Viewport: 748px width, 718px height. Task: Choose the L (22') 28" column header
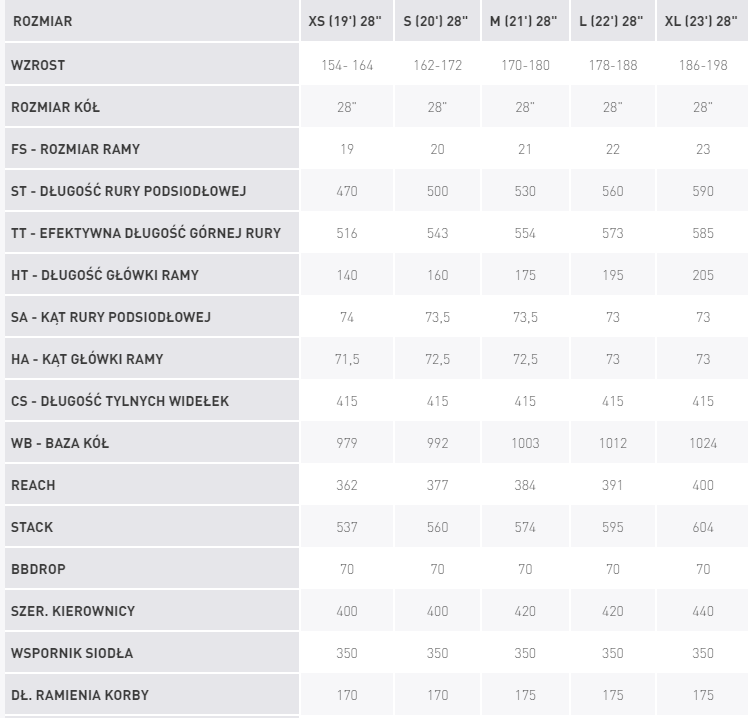(613, 21)
